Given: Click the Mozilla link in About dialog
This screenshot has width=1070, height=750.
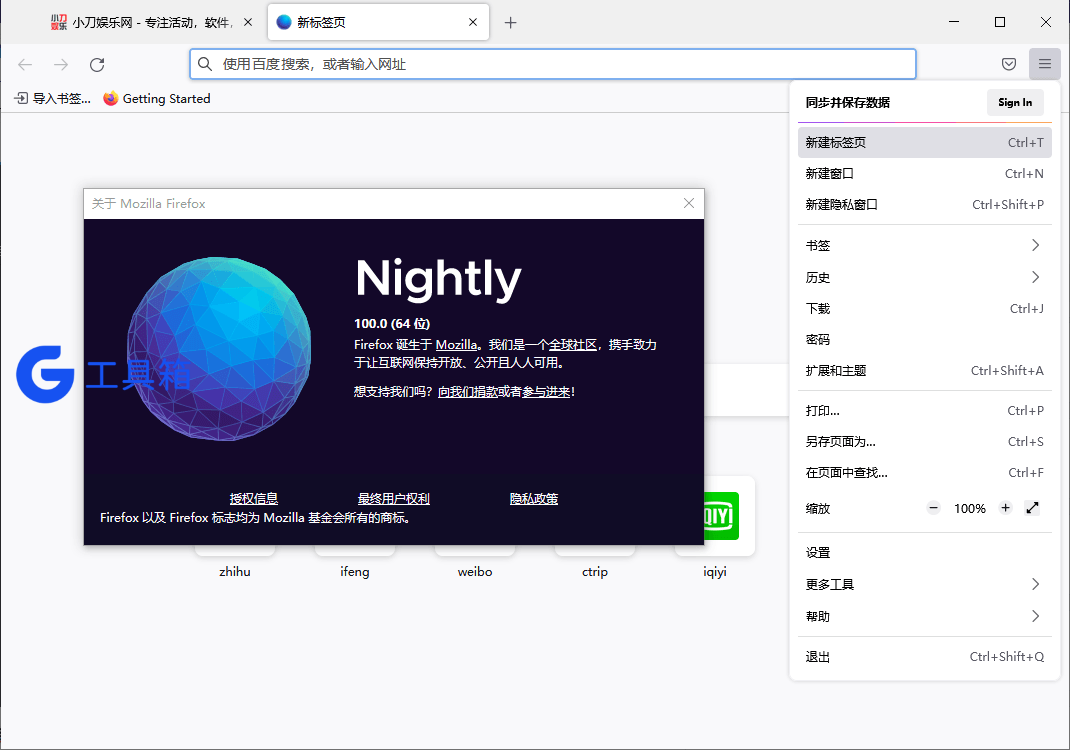Looking at the screenshot, I should pyautogui.click(x=456, y=345).
